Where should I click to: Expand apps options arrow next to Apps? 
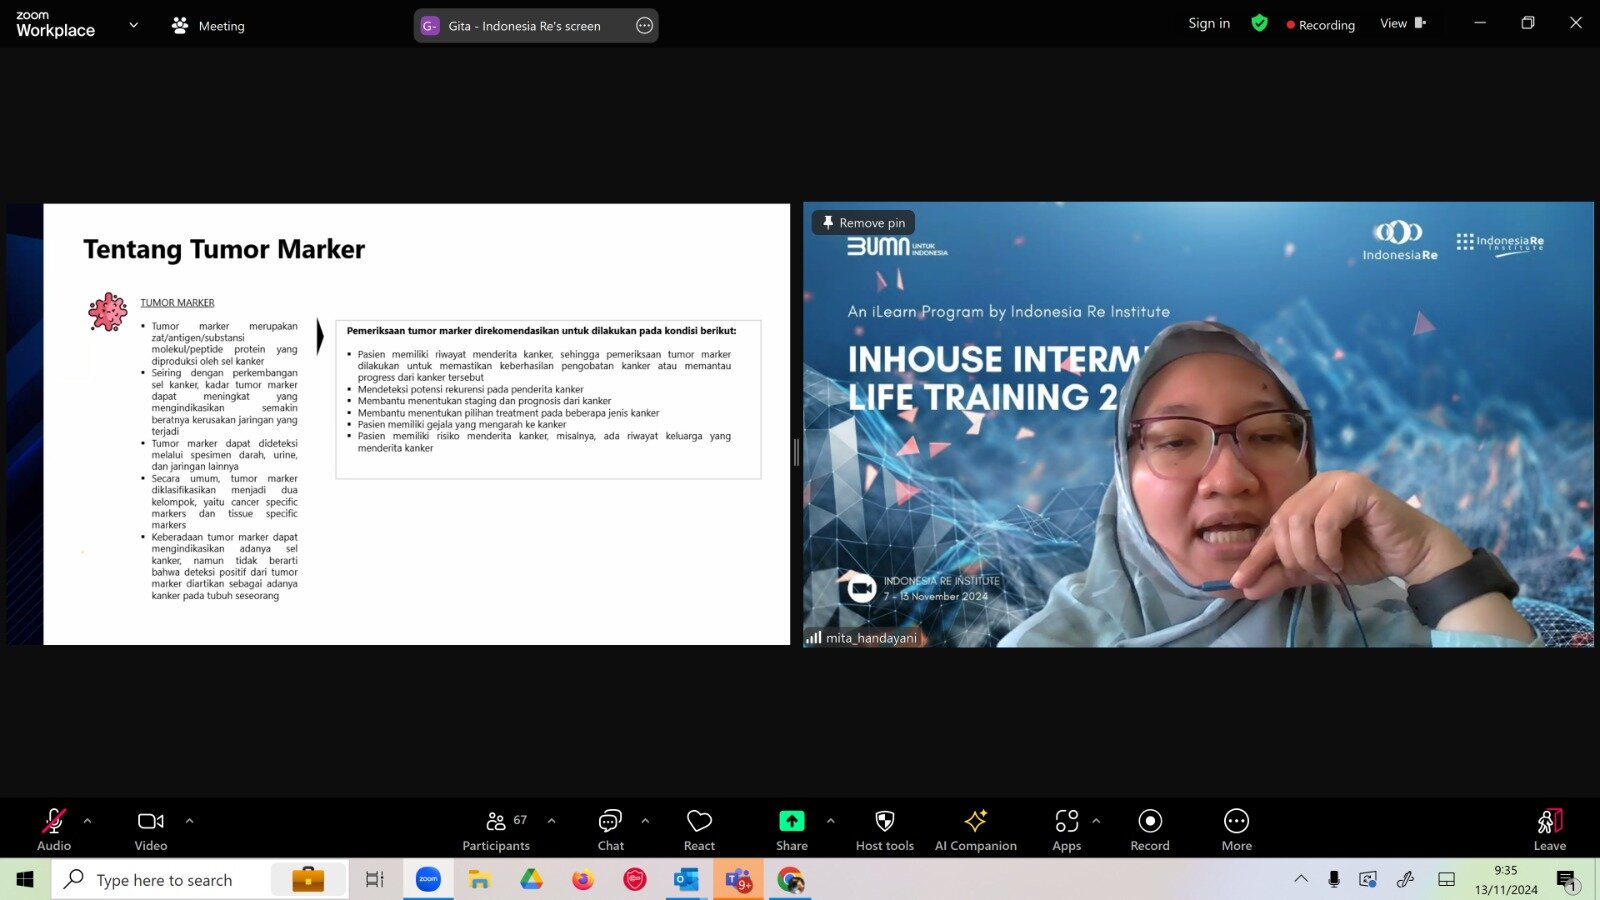click(1096, 821)
